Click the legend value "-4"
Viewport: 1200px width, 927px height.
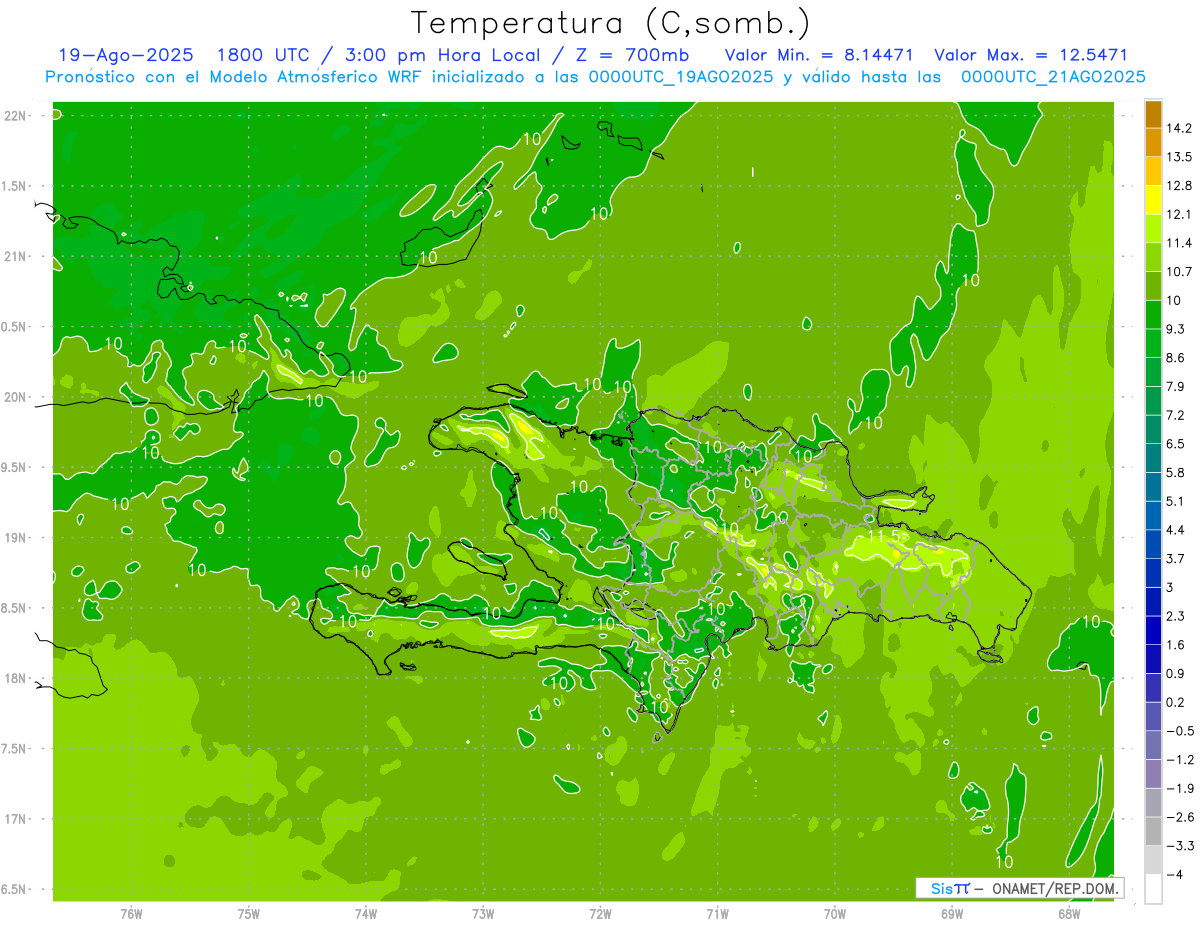pos(1174,874)
